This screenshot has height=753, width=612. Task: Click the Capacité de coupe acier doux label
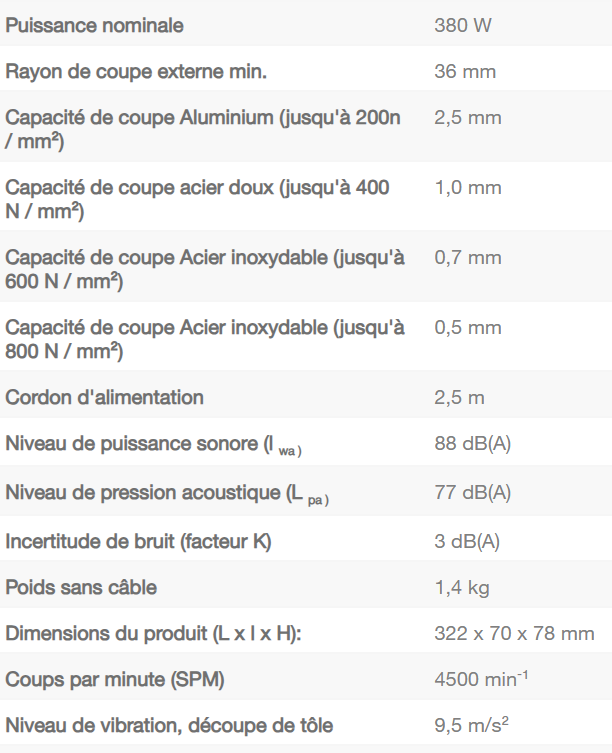click(198, 199)
